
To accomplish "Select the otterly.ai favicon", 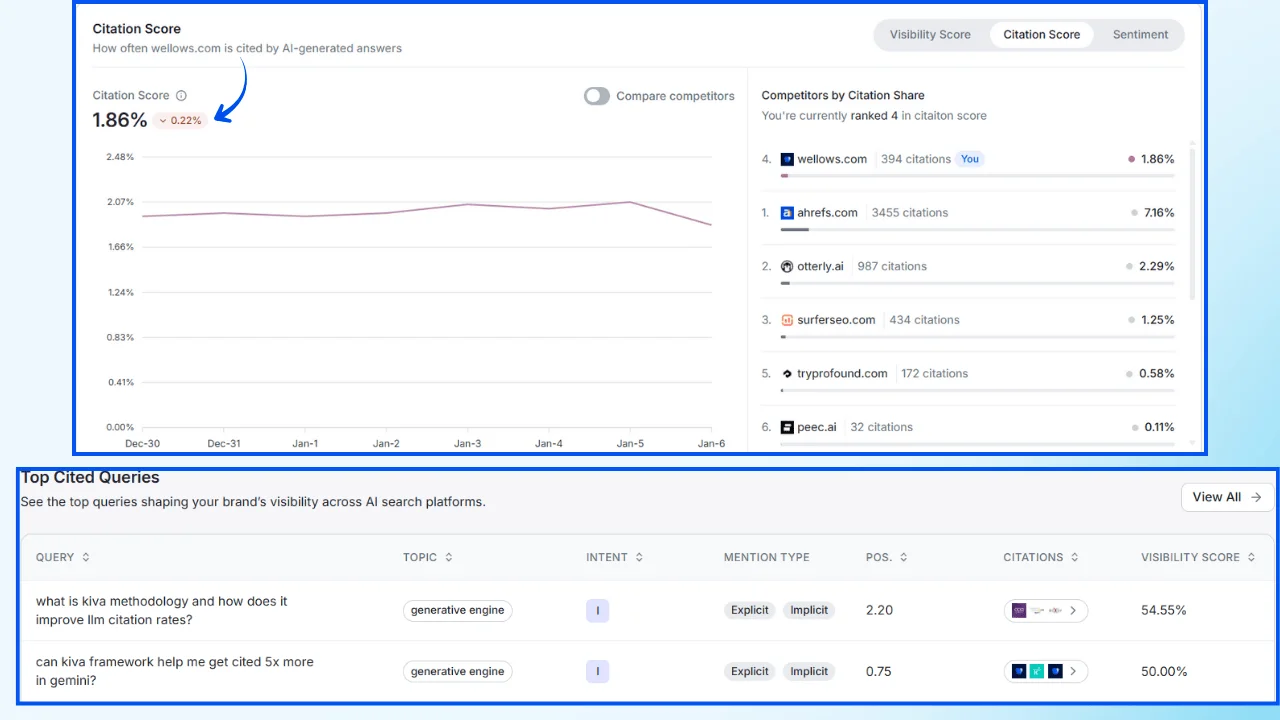I will coord(786,266).
